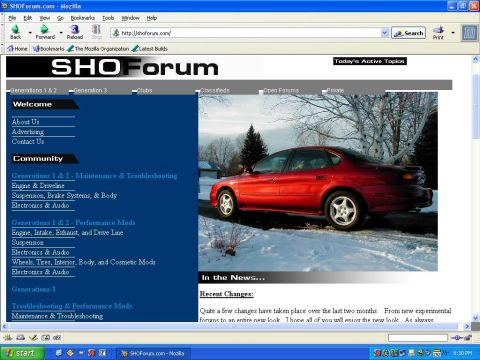
Task: Expand the URL bar history dropdown
Action: click(384, 33)
